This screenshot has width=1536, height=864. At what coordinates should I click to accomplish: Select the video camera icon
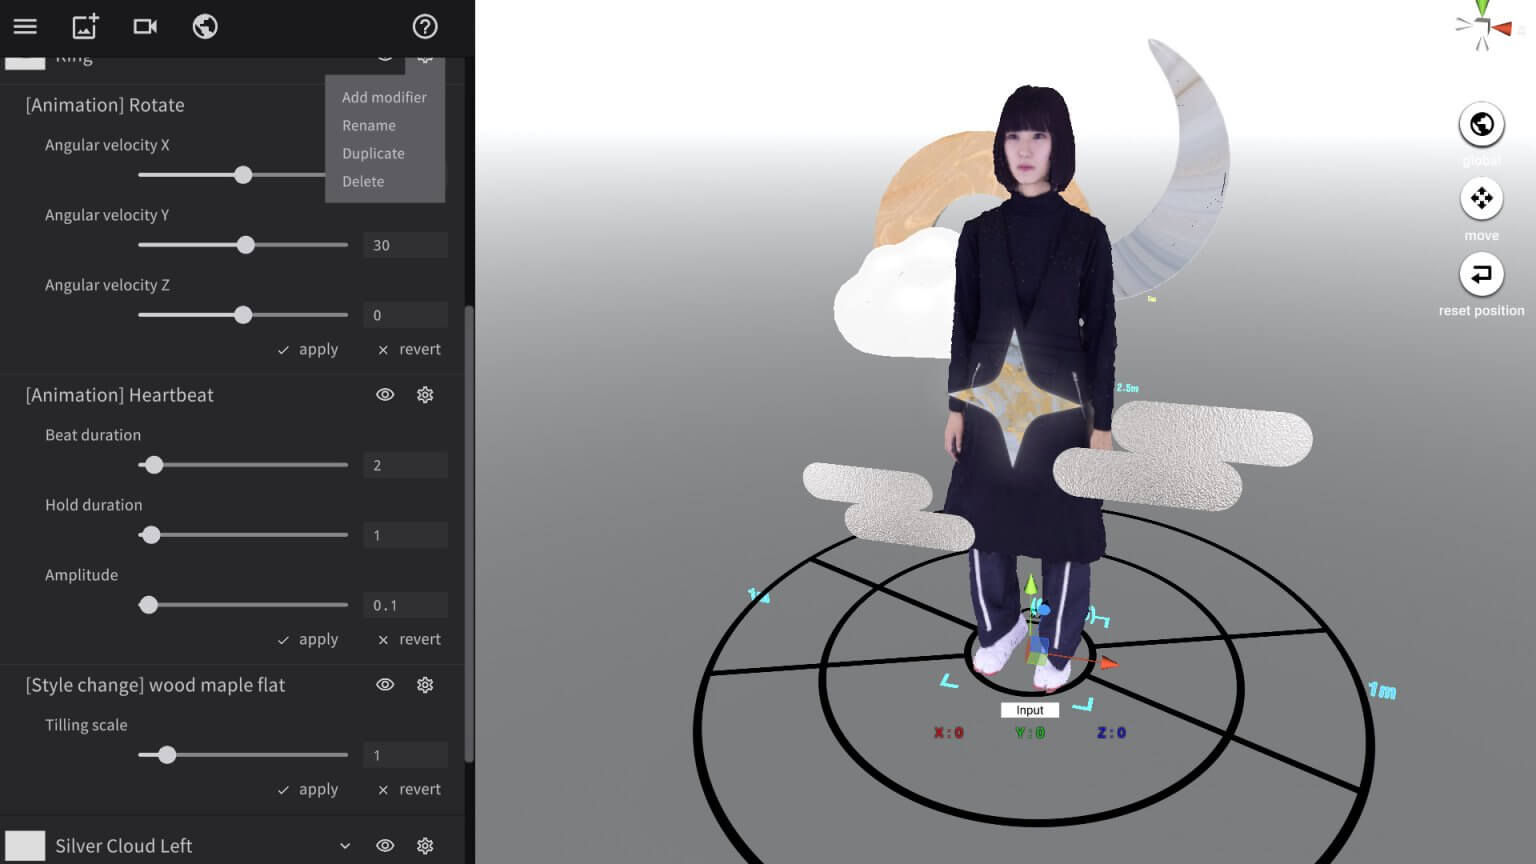pos(145,27)
